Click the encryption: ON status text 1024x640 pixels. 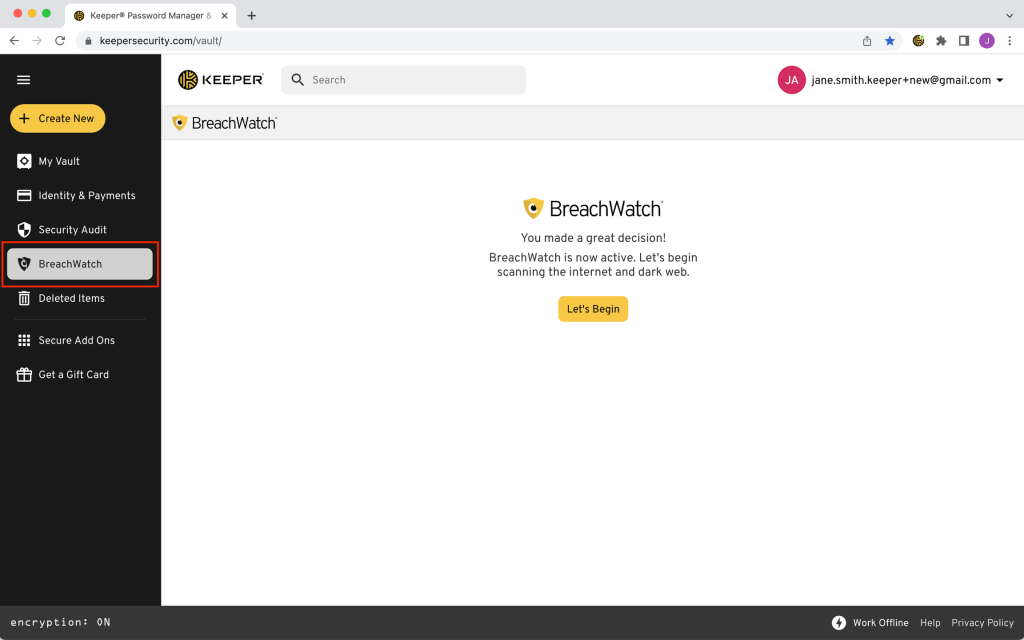pyautogui.click(x=60, y=622)
